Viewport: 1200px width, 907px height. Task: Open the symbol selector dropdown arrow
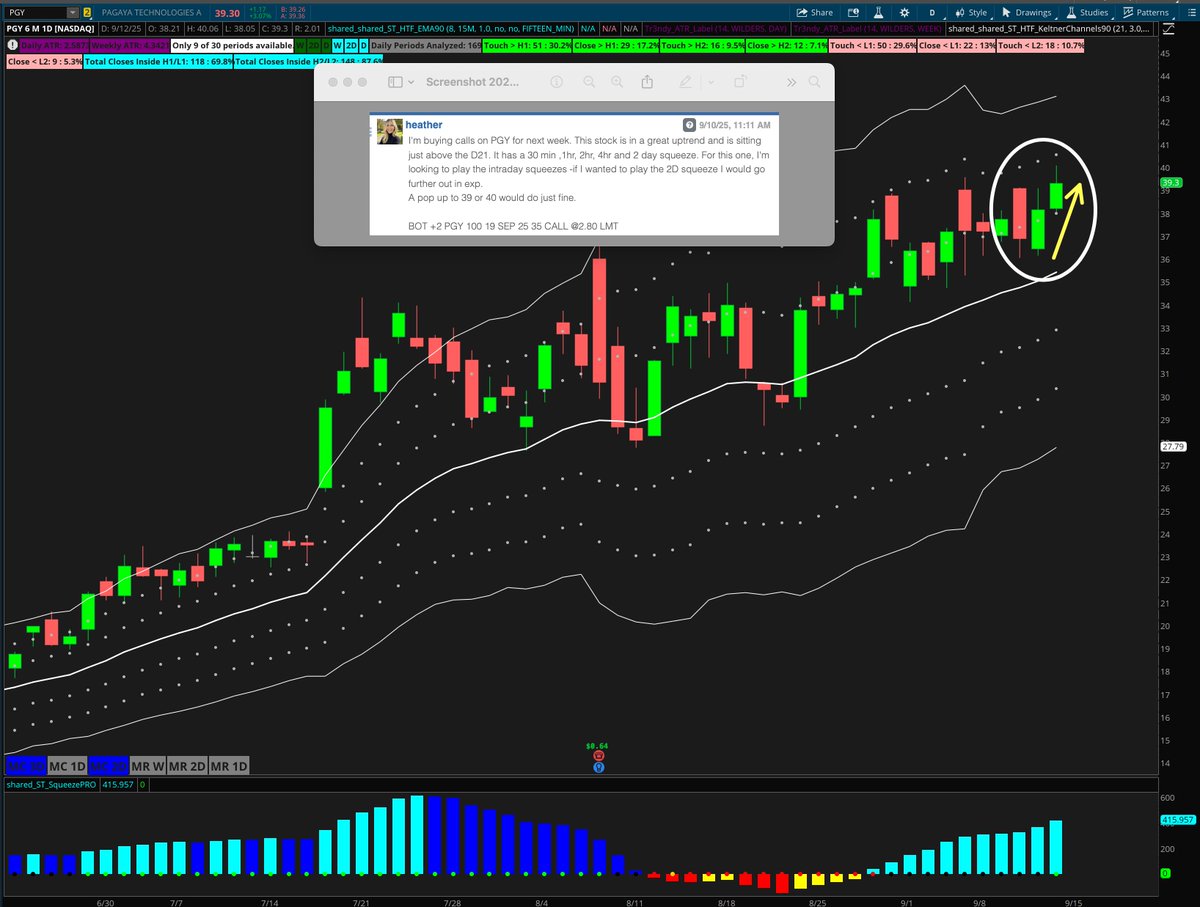(75, 12)
